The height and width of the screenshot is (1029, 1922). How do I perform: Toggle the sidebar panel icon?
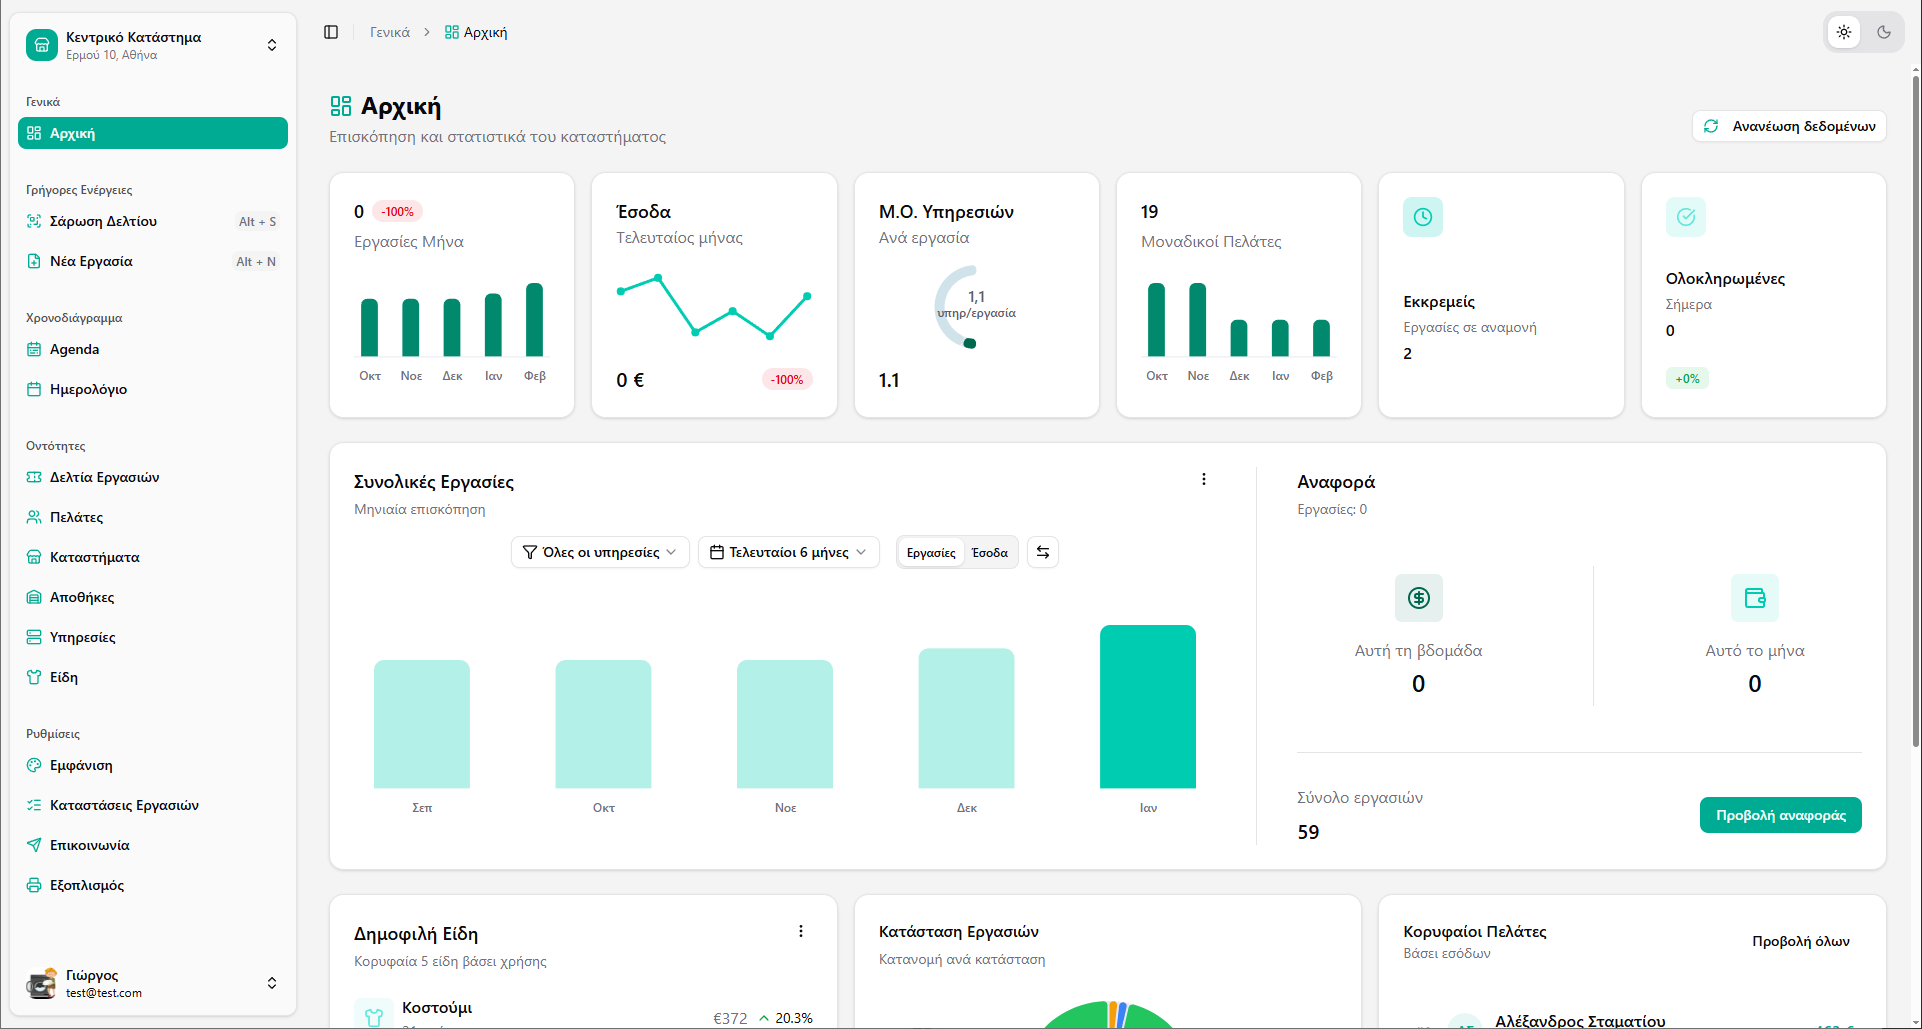tap(331, 32)
